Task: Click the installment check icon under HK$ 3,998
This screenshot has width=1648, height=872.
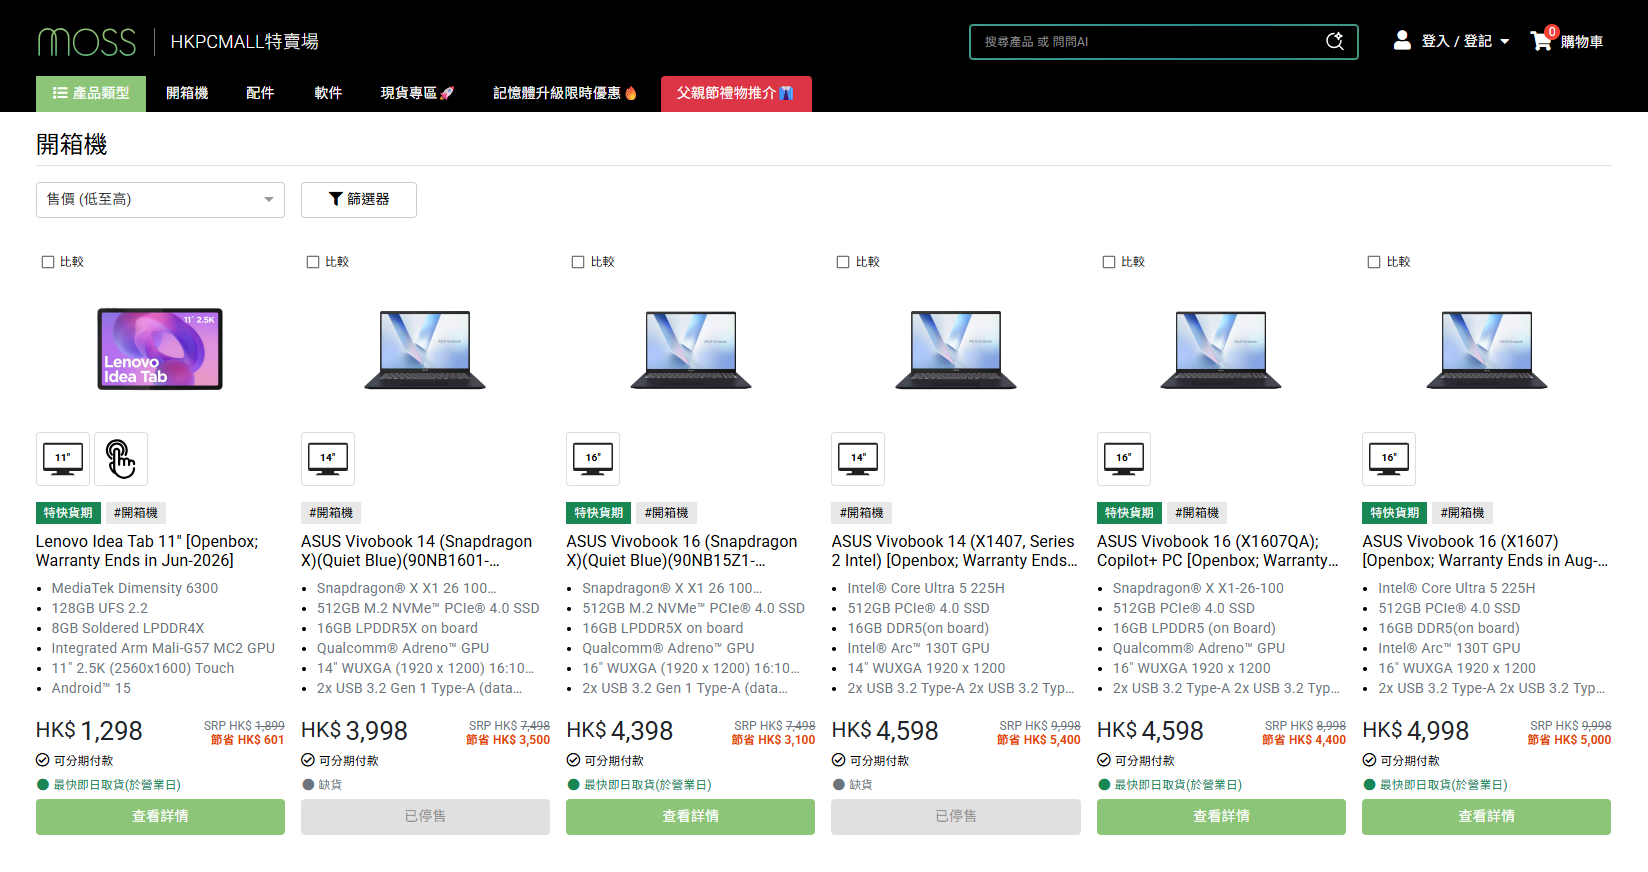Action: [x=308, y=760]
